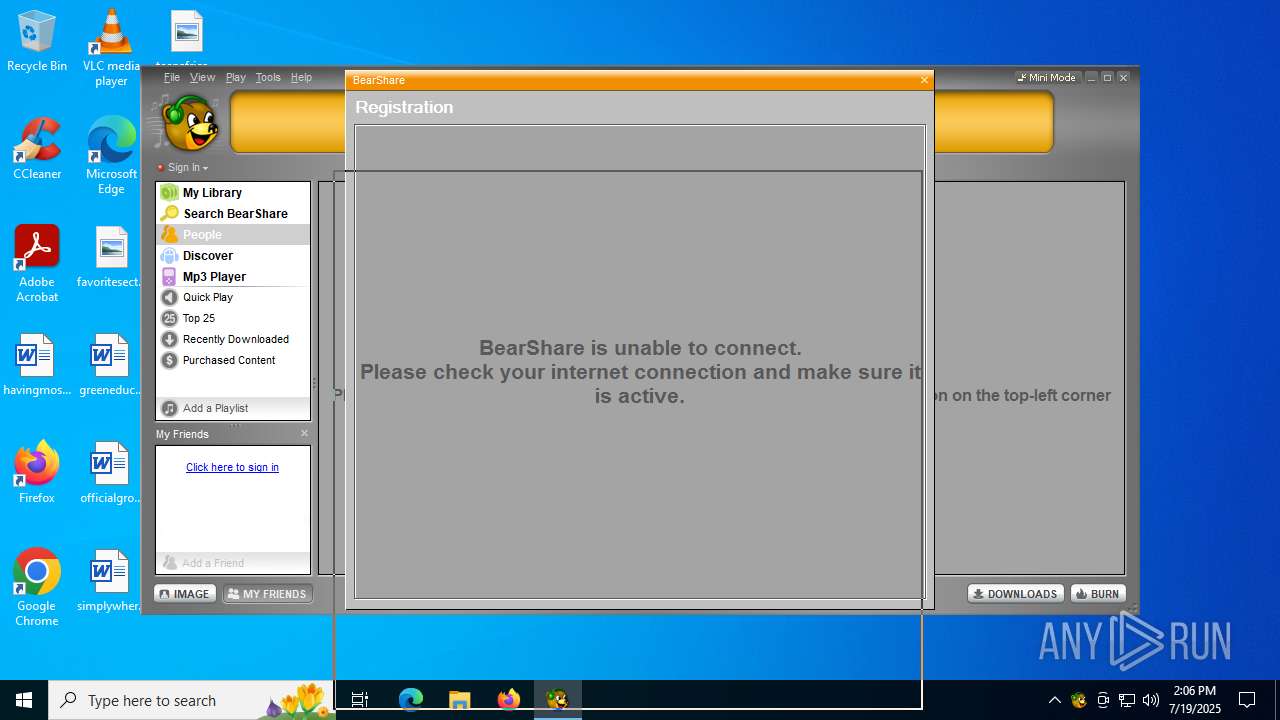The height and width of the screenshot is (720, 1280).
Task: Open CCleaner desktop shortcut
Action: pos(37,149)
